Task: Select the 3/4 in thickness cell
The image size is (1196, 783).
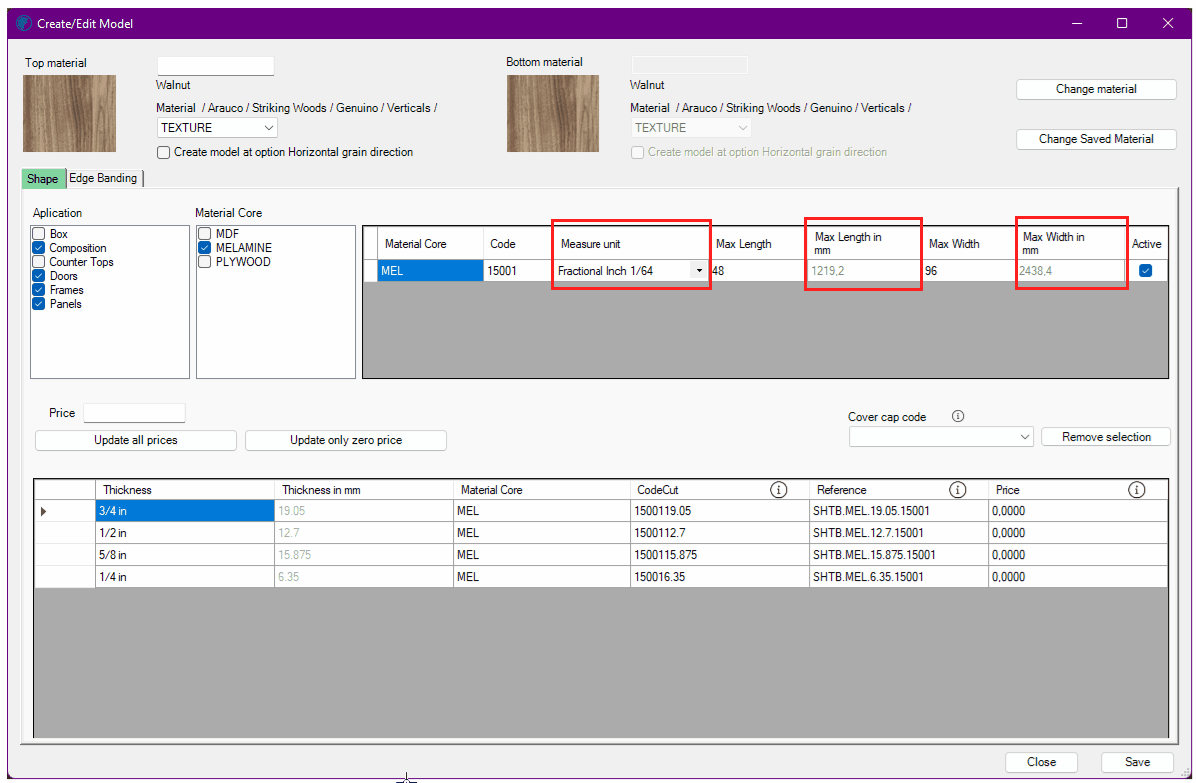Action: 185,511
